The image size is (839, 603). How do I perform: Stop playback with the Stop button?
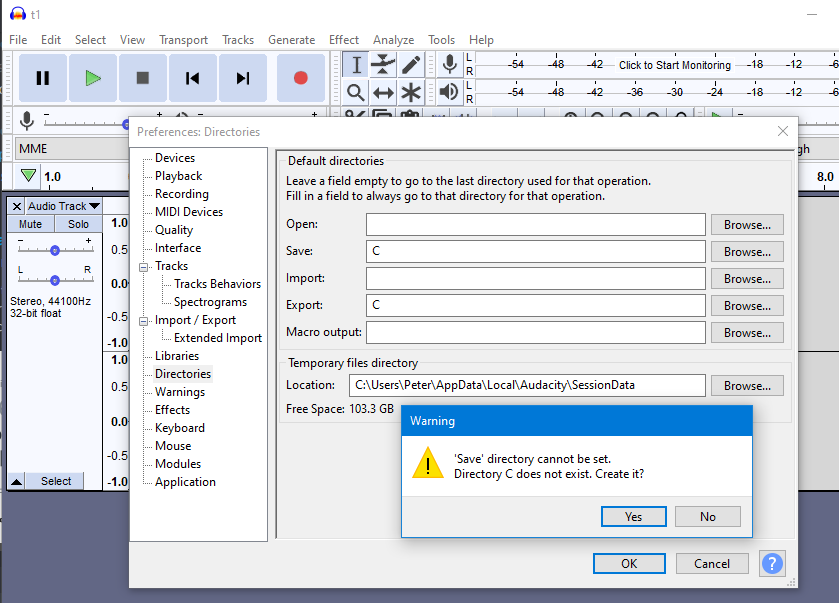pyautogui.click(x=142, y=78)
